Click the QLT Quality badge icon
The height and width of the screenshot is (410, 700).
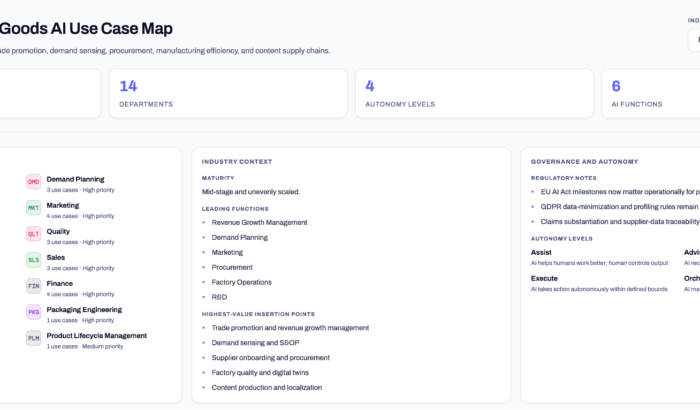34,234
